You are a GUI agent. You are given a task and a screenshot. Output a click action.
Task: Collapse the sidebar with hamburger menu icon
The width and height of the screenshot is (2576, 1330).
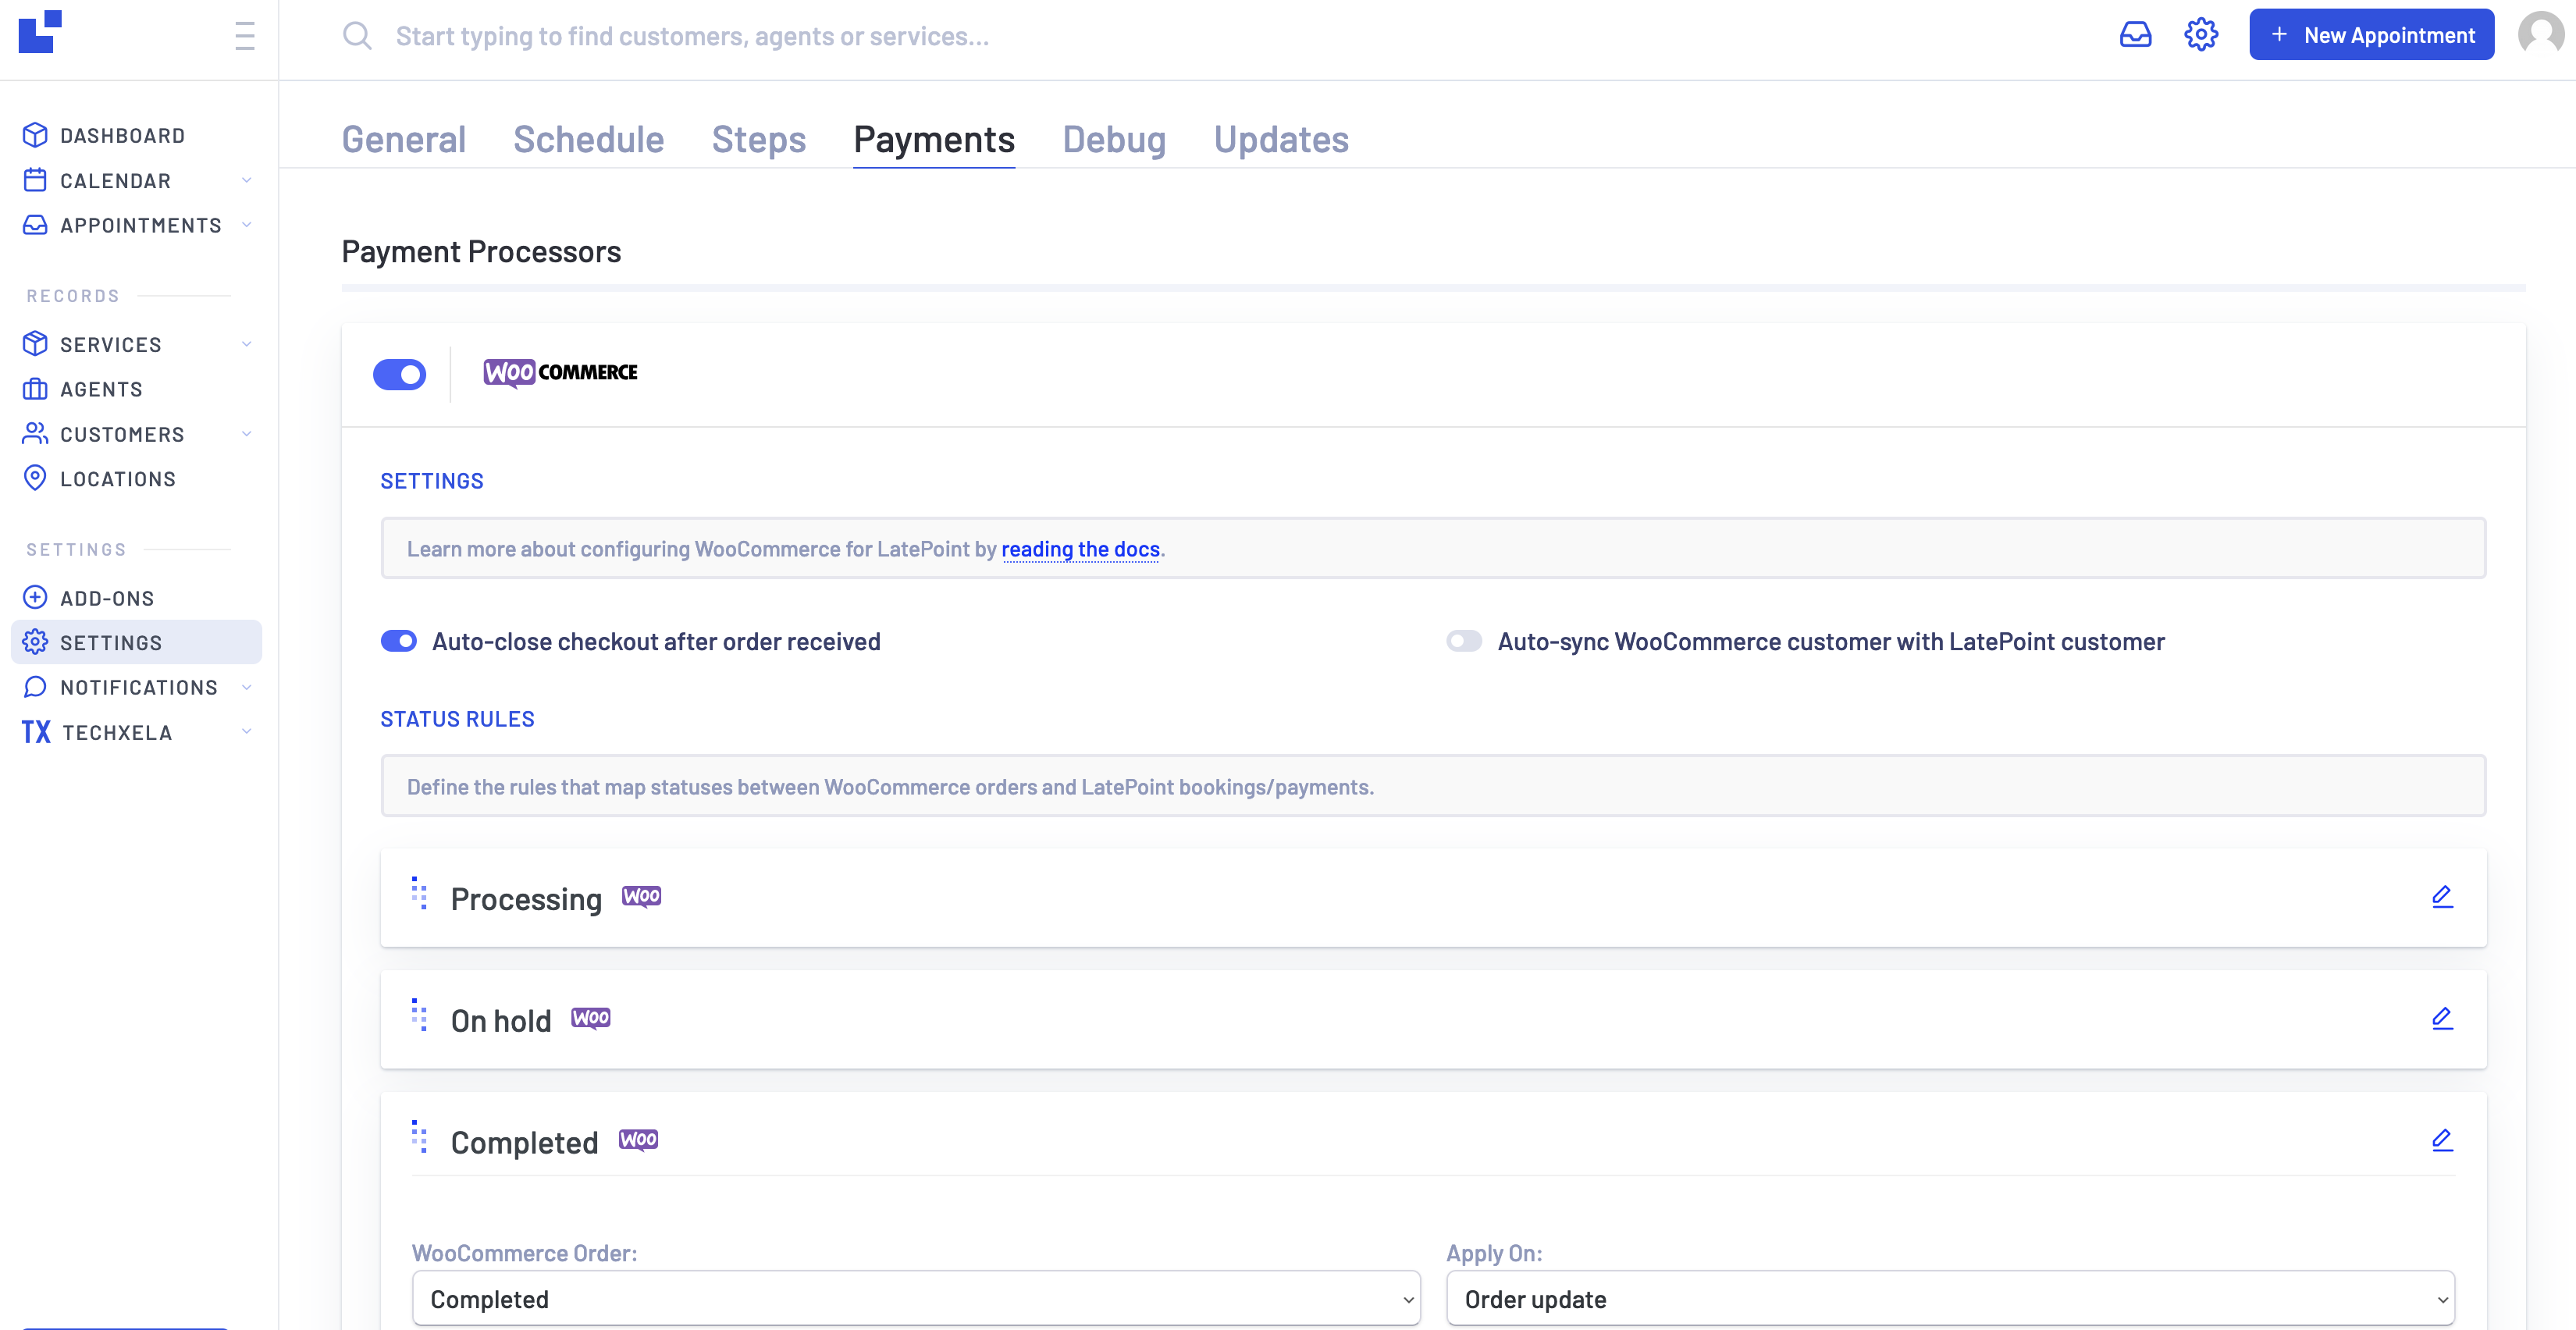click(x=245, y=36)
